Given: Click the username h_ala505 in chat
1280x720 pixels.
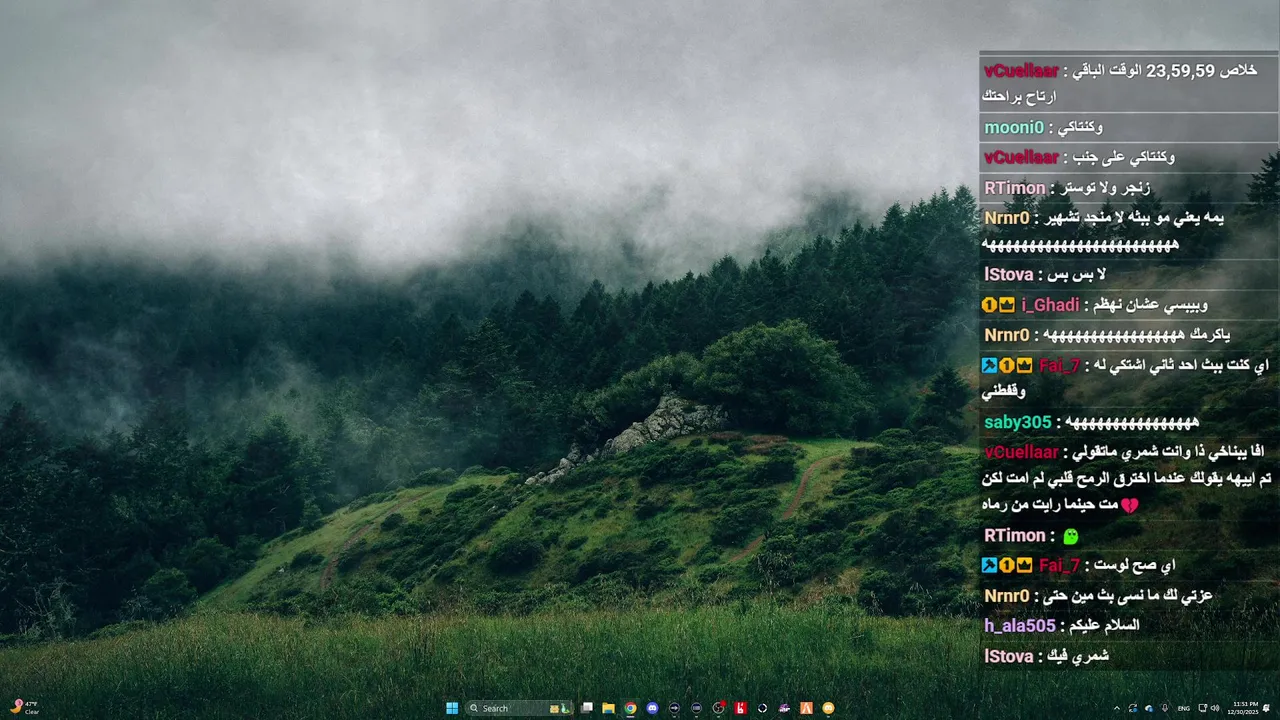Looking at the screenshot, I should point(1019,626).
